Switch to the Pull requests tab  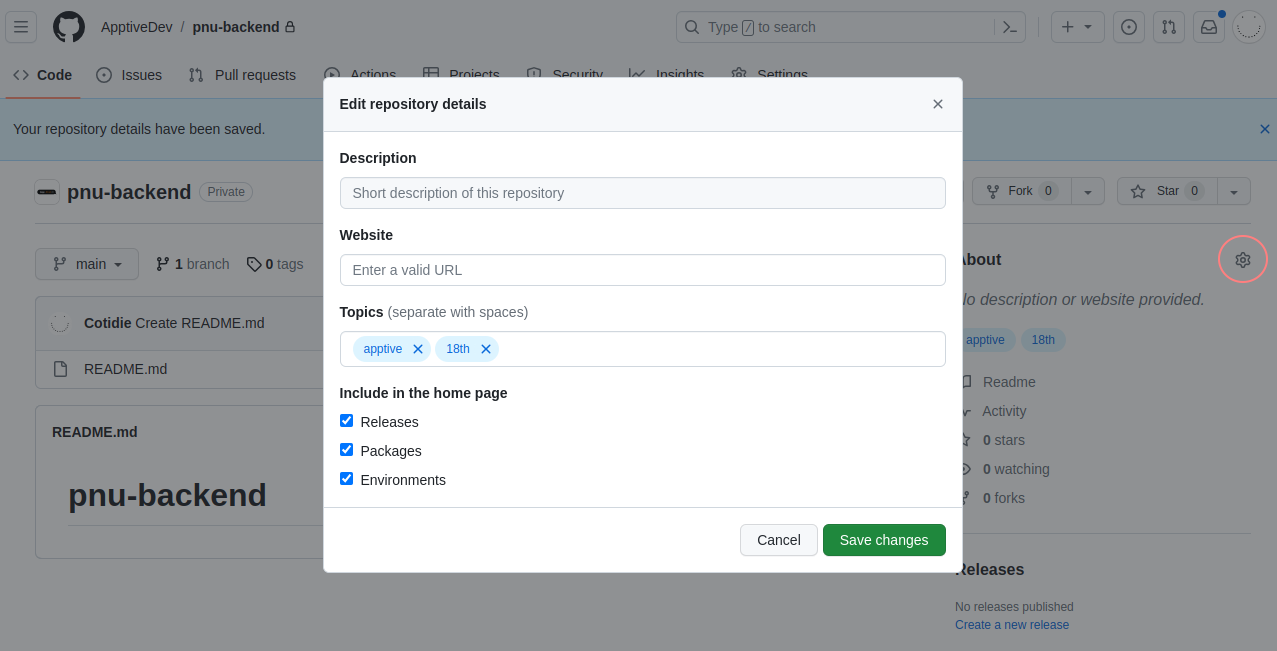point(242,75)
